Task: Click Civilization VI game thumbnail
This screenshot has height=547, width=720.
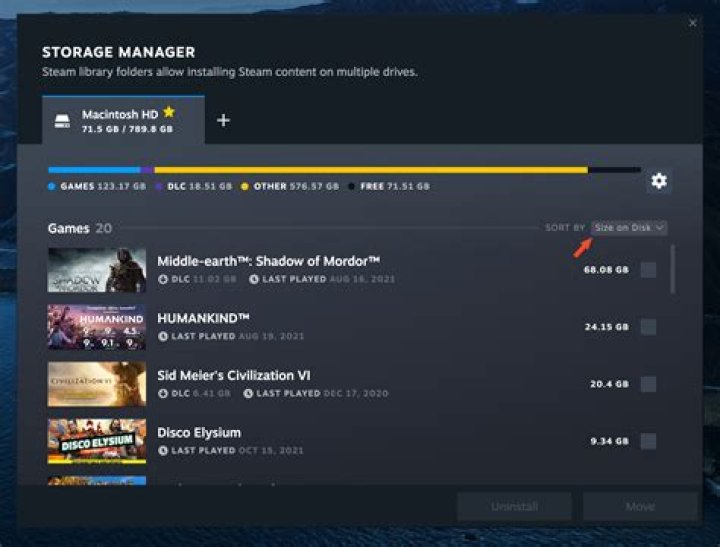Action: [x=97, y=384]
